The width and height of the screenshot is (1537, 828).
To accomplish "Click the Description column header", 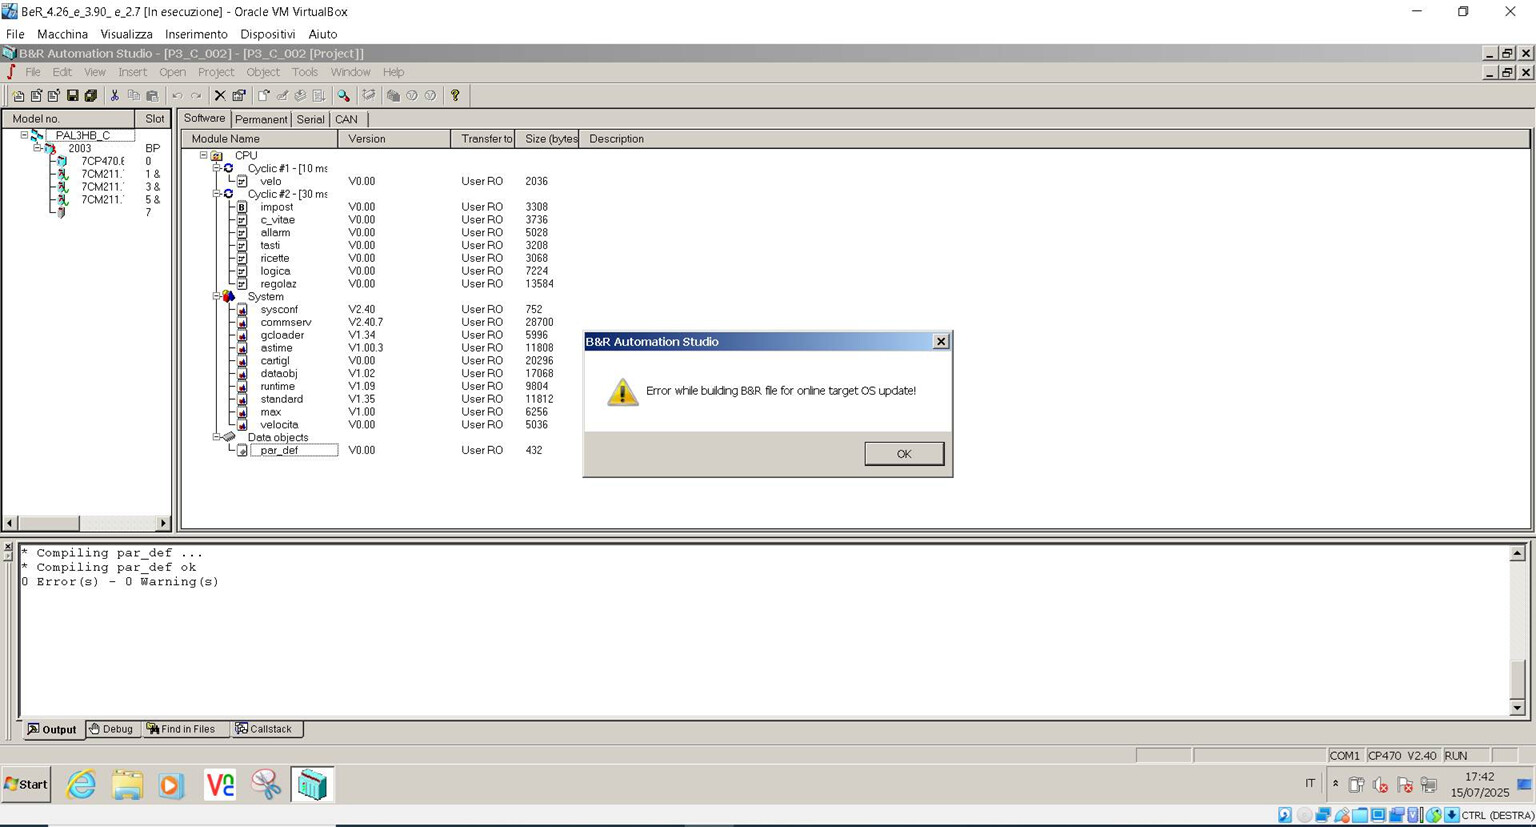I will [1055, 139].
